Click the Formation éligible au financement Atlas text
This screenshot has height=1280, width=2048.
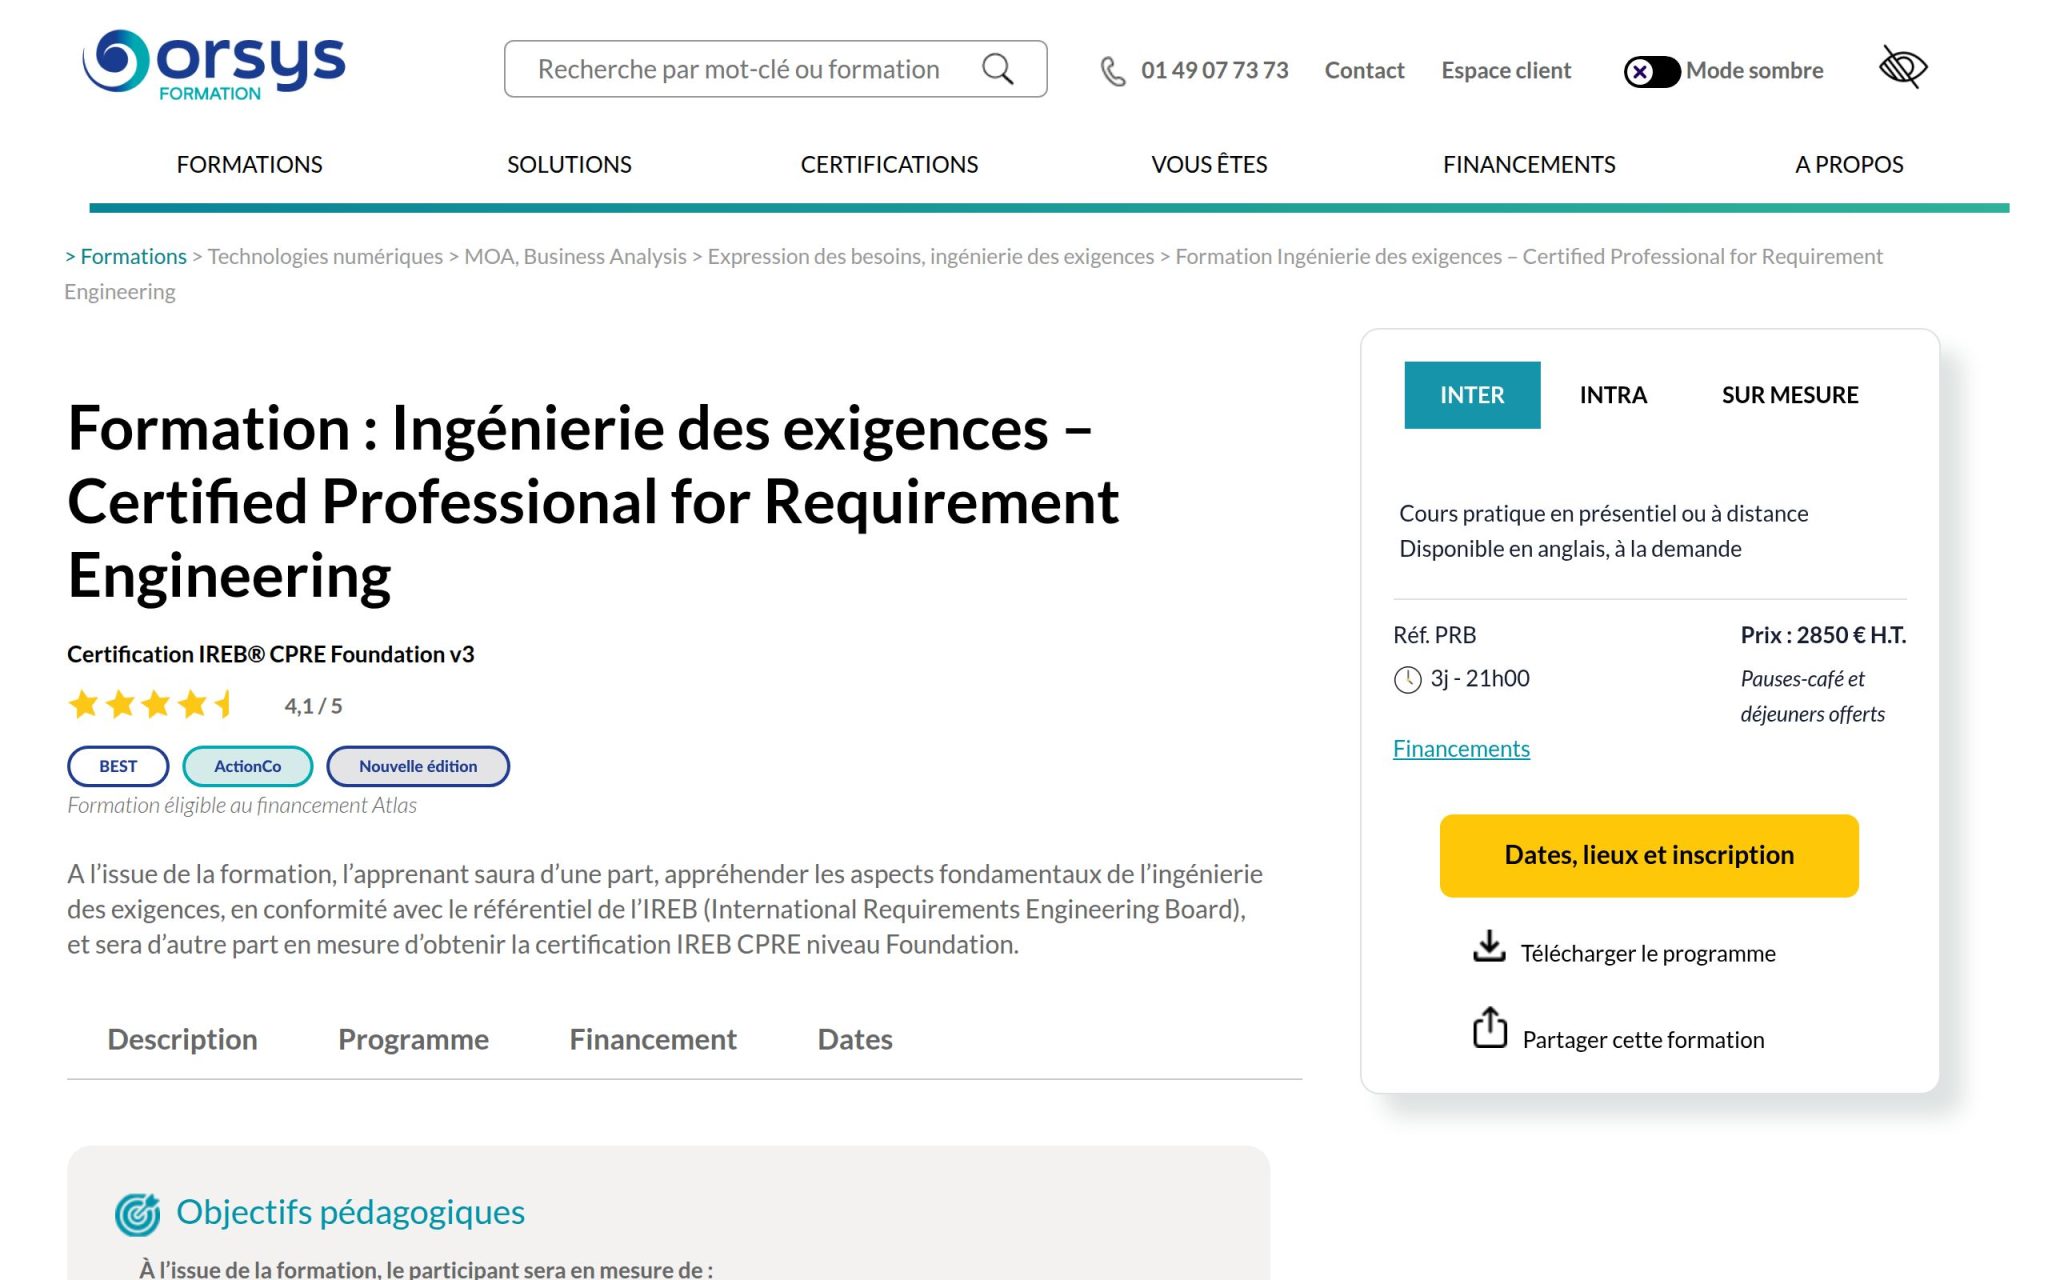click(x=241, y=806)
